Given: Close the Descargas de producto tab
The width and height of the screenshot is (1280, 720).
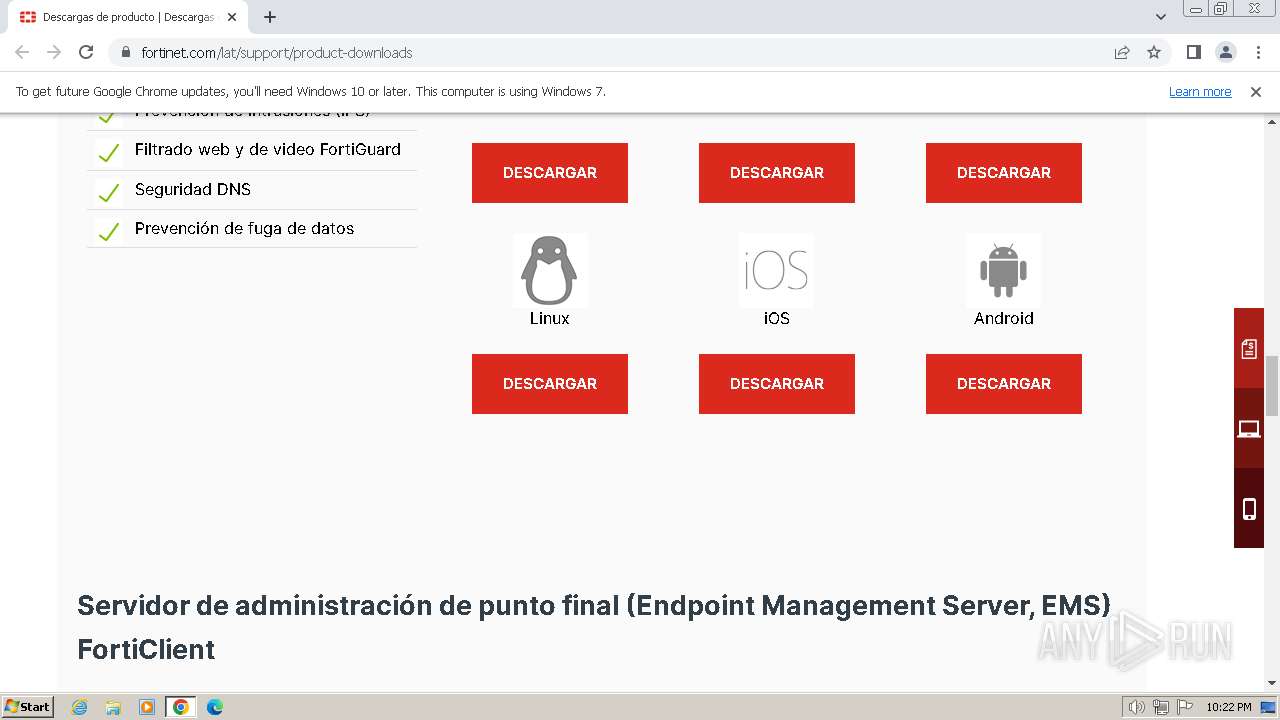Looking at the screenshot, I should point(232,17).
